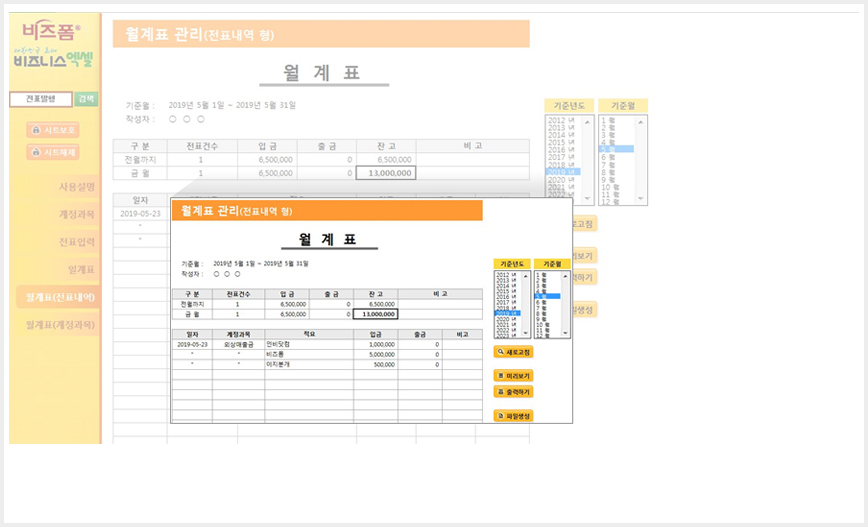This screenshot has width=868, height=527.
Task: Select 2016 년 in background 기준년도 list
Action: coord(561,150)
